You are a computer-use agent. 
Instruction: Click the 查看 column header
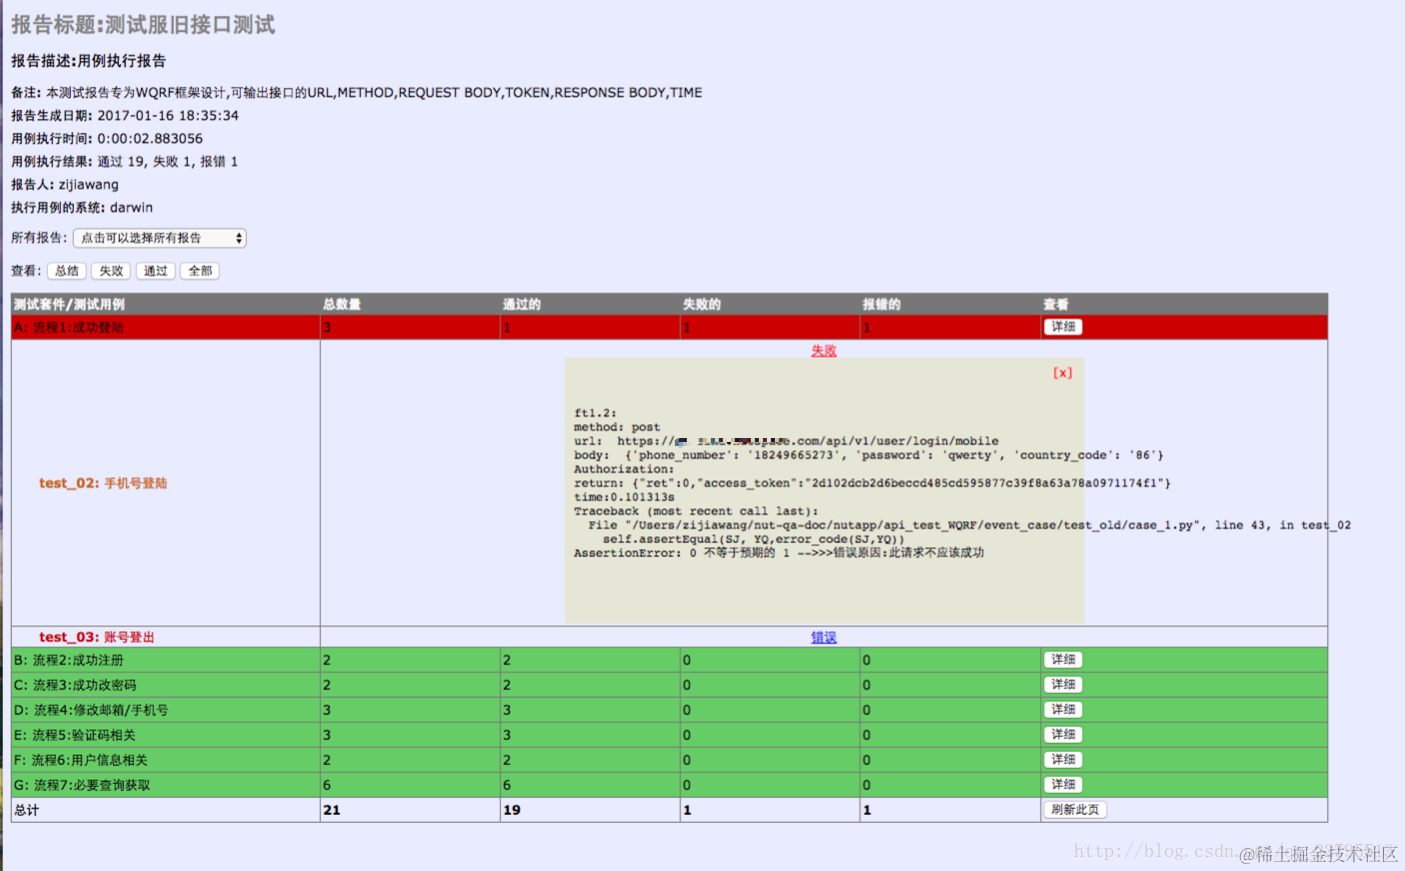1056,304
